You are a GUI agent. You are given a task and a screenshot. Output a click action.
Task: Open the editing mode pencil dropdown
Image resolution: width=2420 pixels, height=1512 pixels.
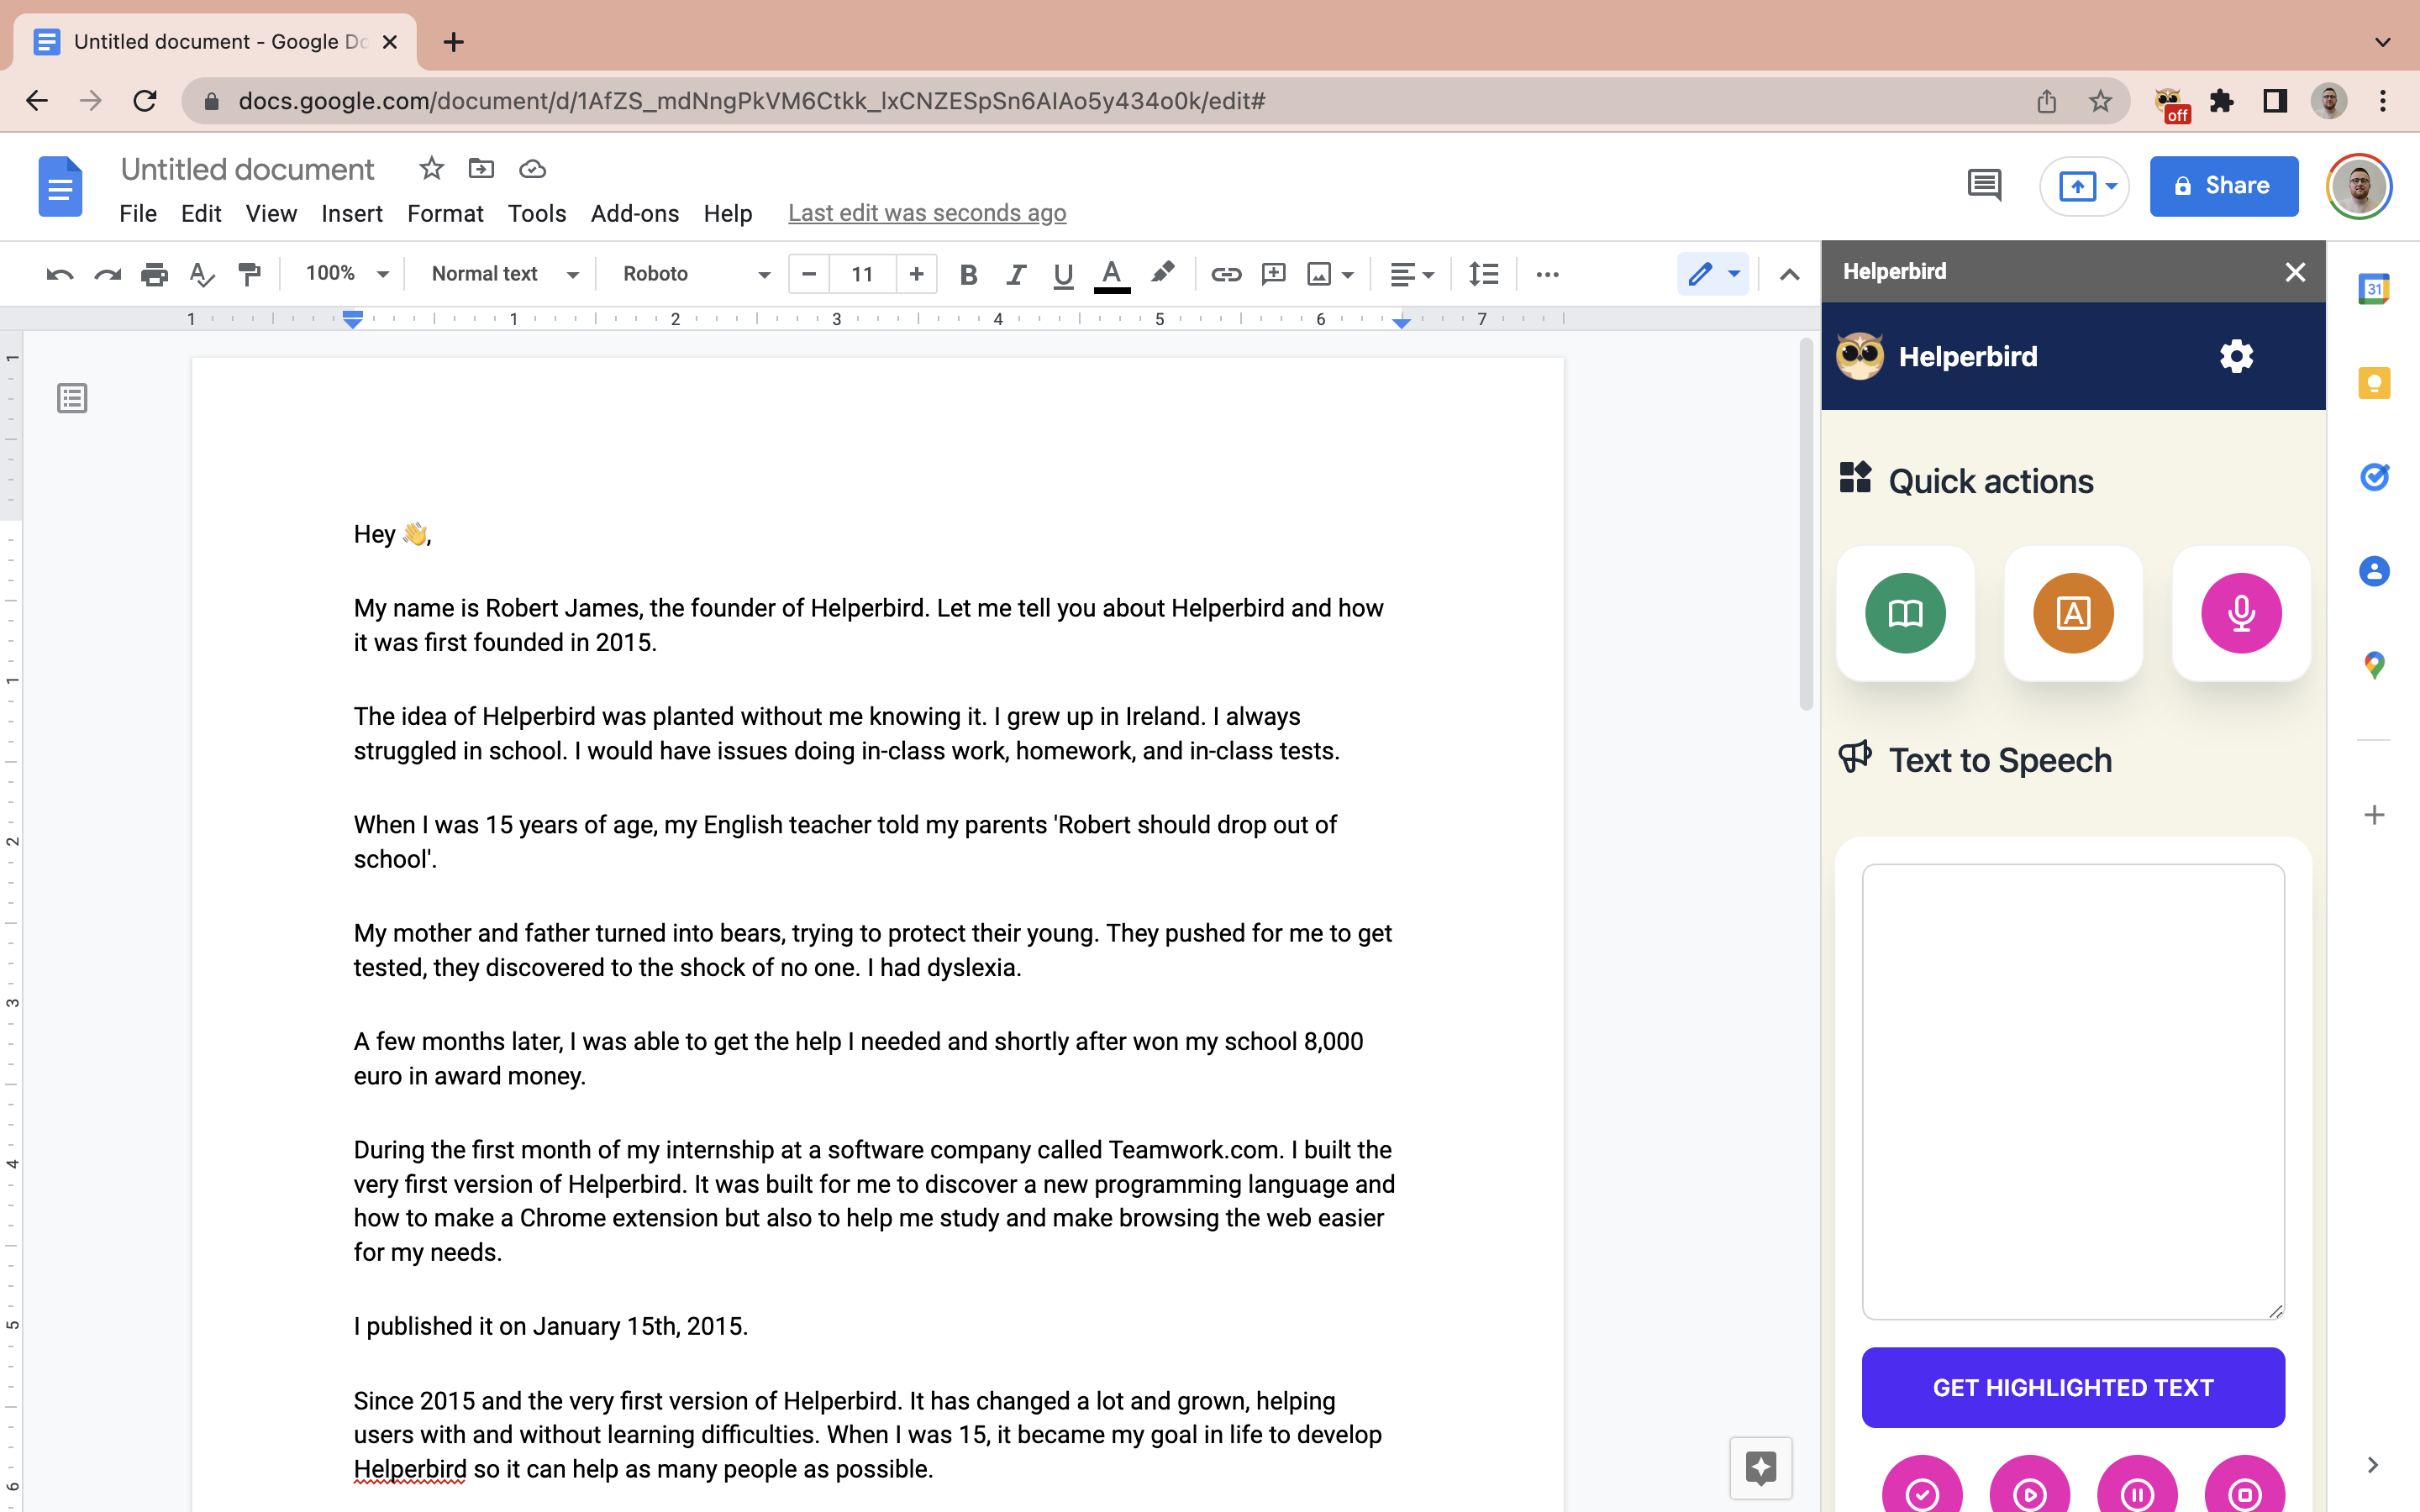[x=1713, y=274]
